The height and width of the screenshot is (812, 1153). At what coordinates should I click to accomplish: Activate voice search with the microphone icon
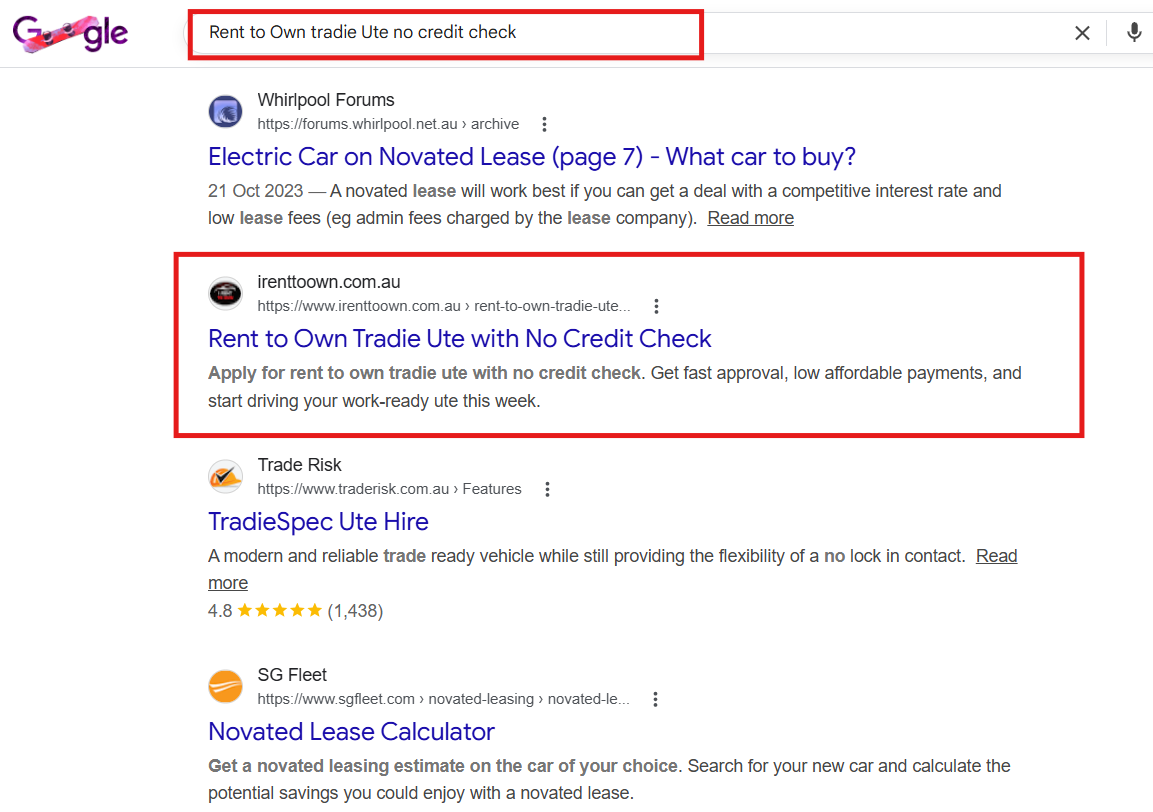pos(1134,33)
